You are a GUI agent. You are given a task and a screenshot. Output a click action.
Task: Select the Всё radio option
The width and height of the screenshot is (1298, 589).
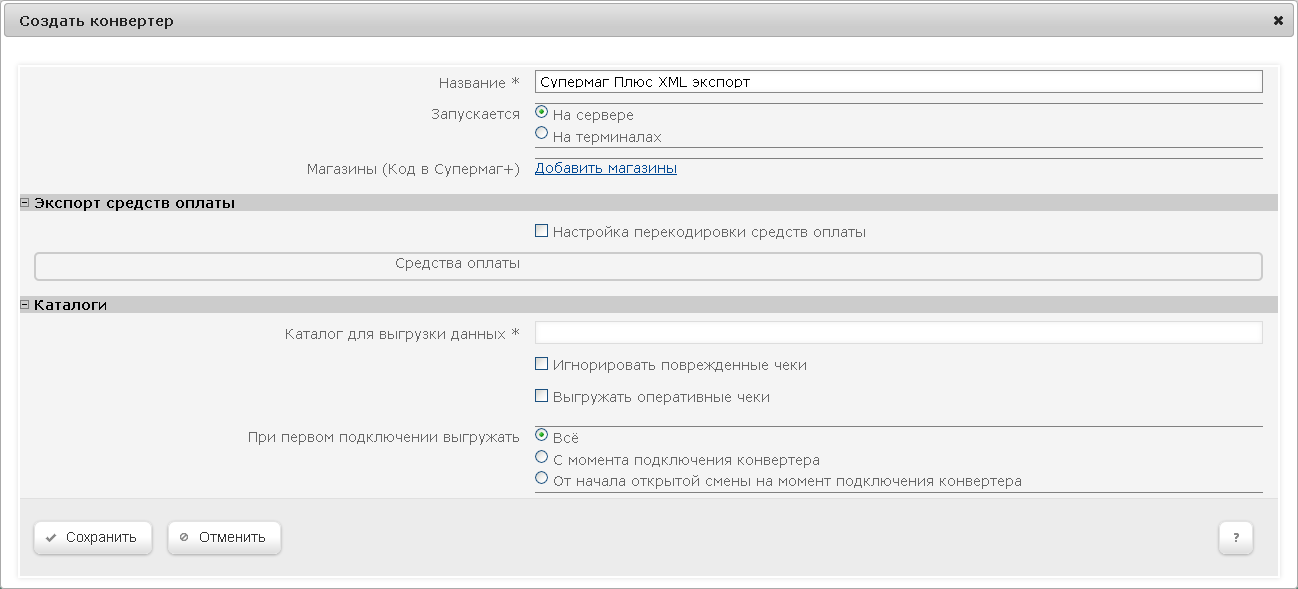coord(542,436)
